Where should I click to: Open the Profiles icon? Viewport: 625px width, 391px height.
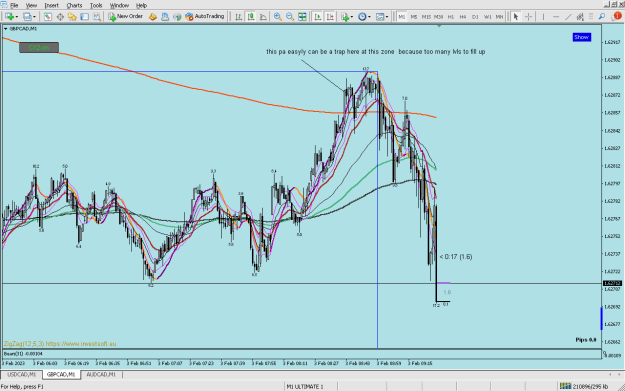(27, 17)
